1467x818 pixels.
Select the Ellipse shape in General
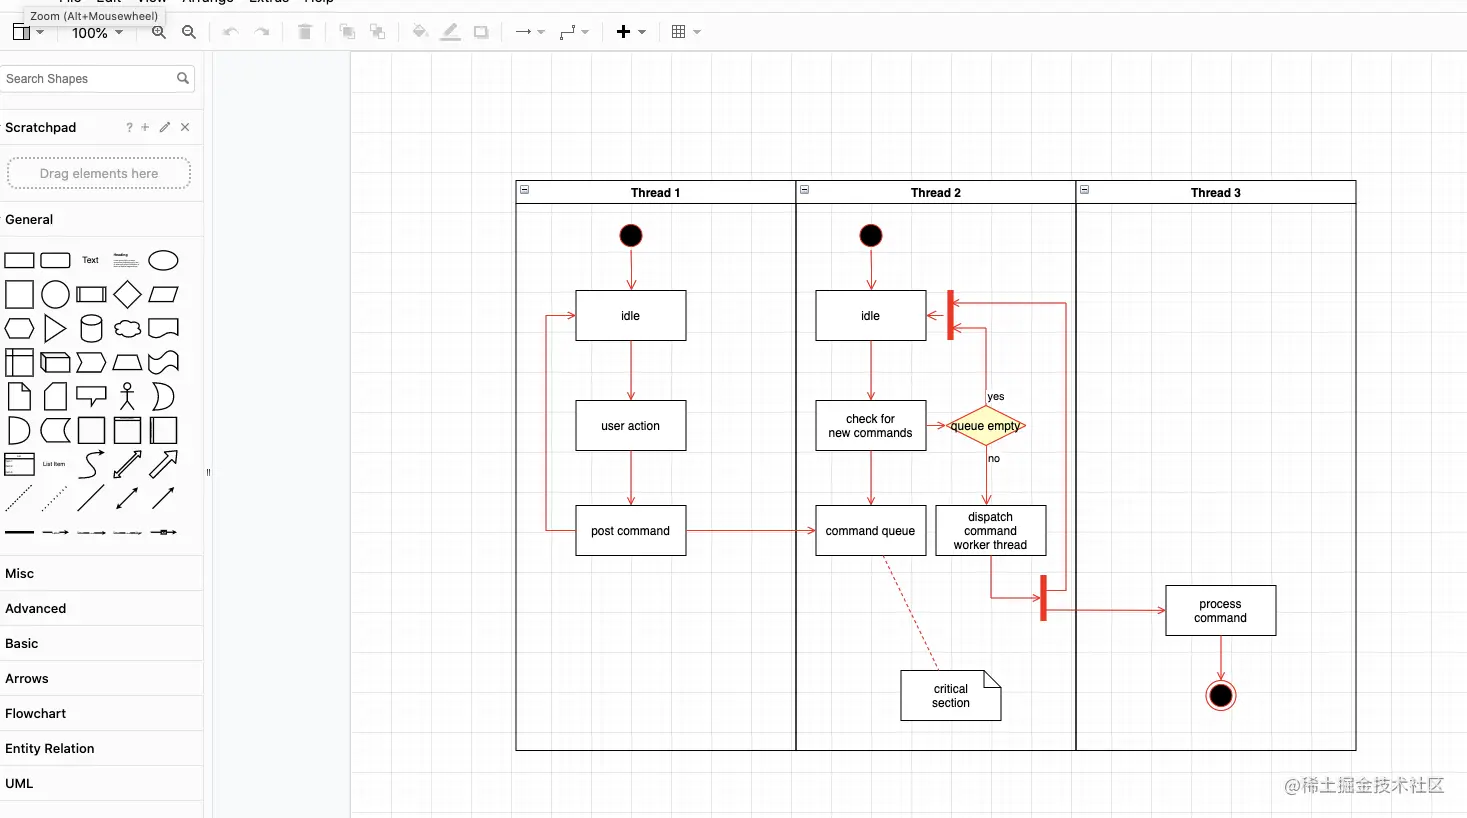click(x=163, y=261)
